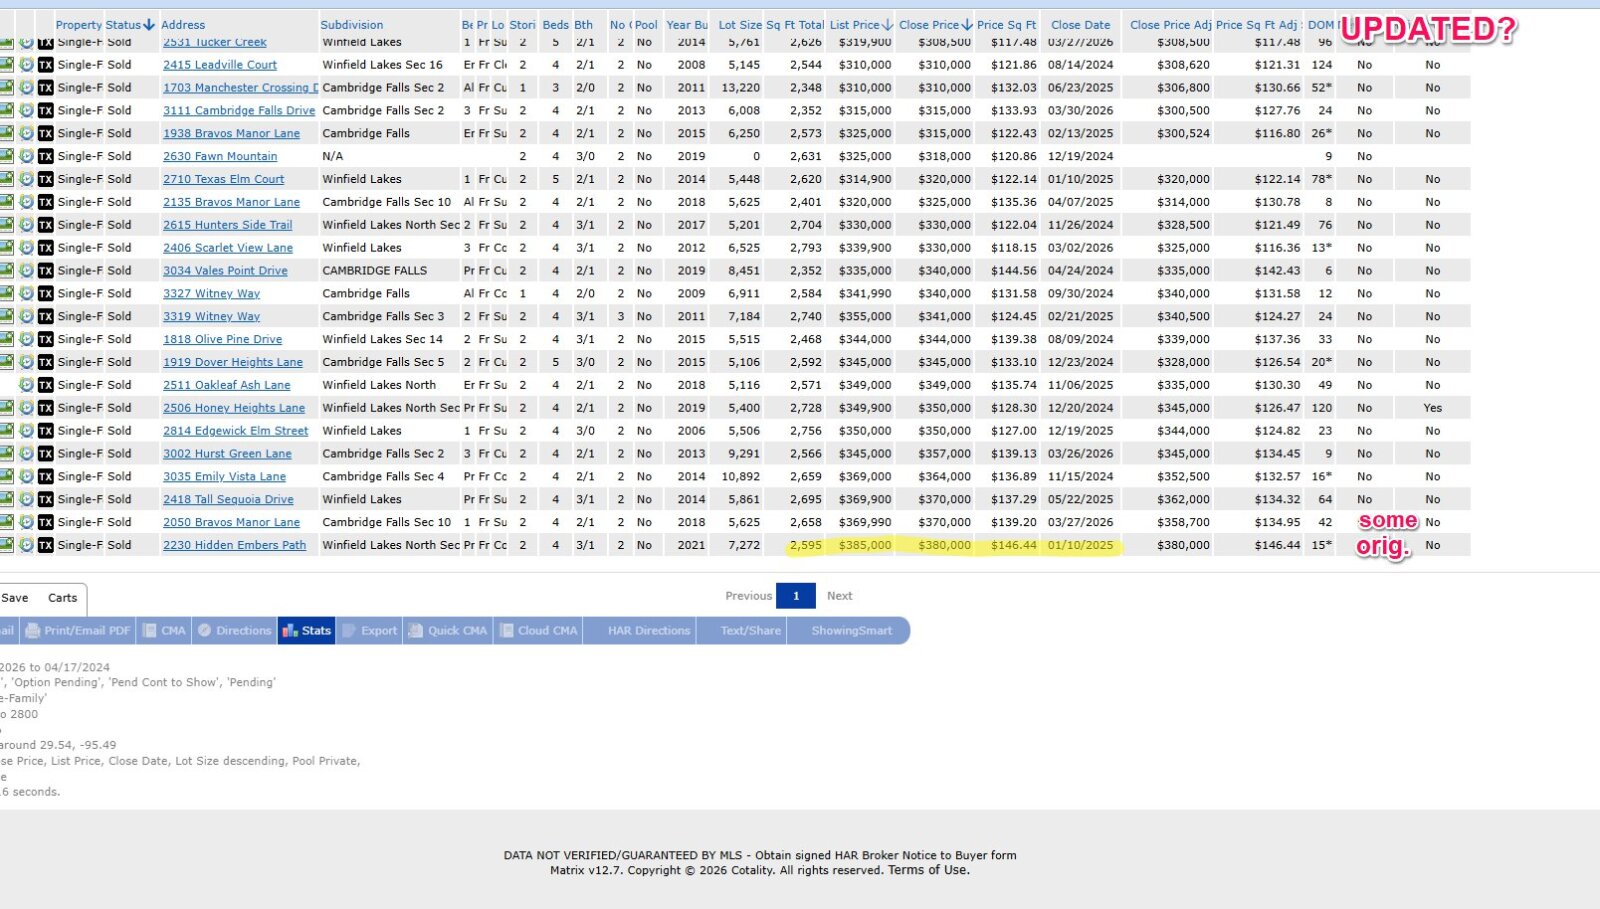Click the Directions toolbar icon
1600x909 pixels.
coord(234,631)
